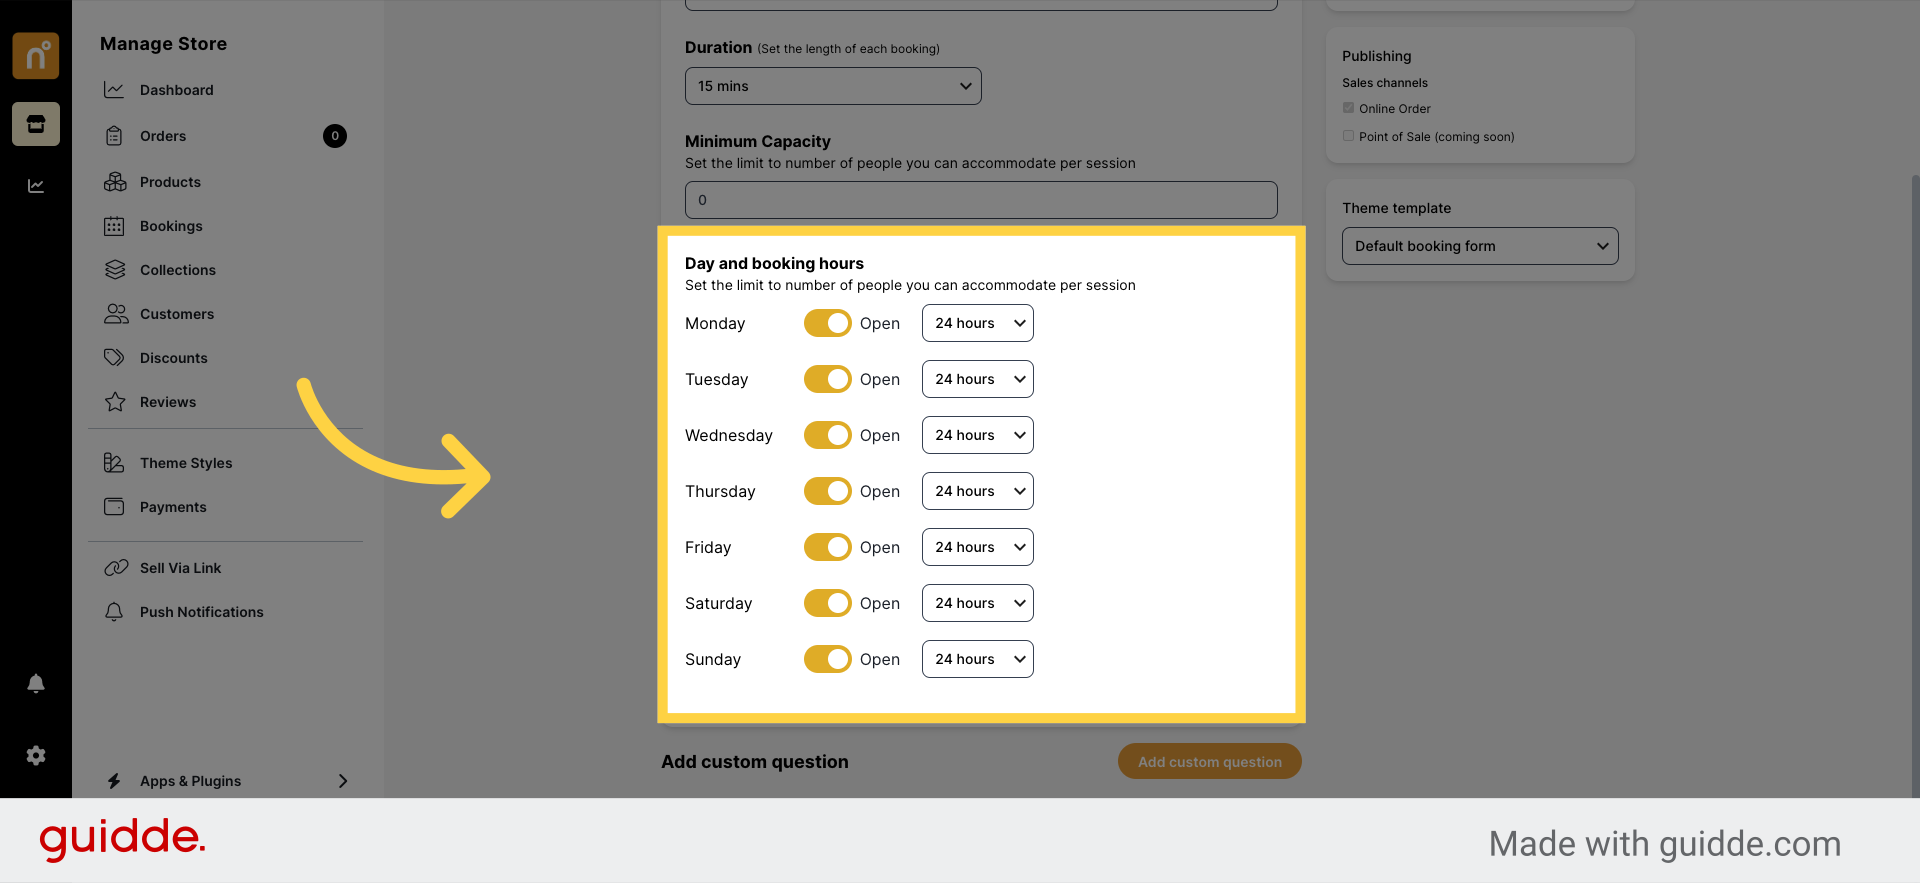Toggle Saturday open switch
1920x883 pixels.
(x=827, y=603)
